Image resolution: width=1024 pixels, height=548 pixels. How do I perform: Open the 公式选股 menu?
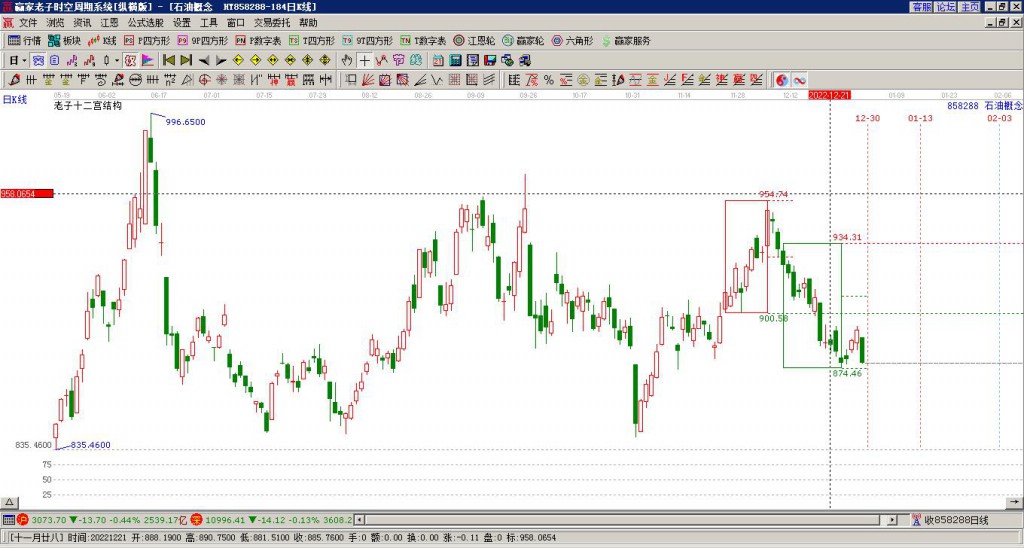(146, 23)
